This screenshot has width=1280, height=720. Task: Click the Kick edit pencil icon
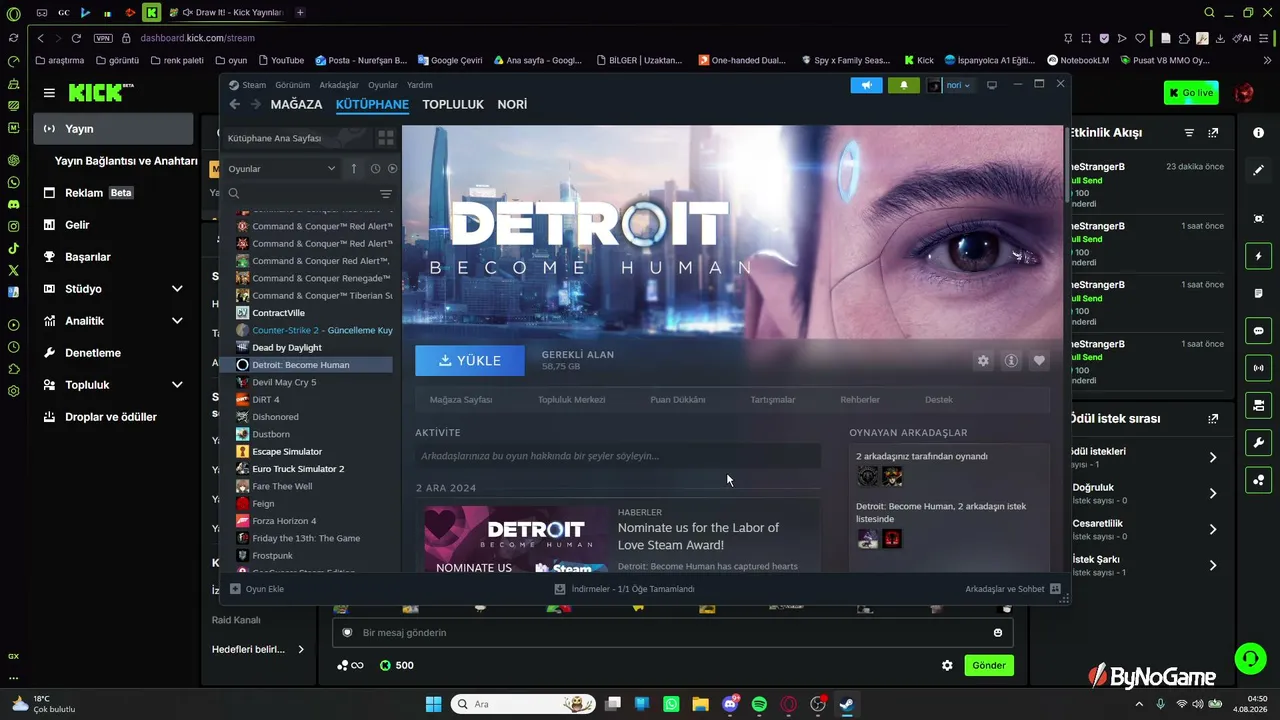(x=1258, y=170)
